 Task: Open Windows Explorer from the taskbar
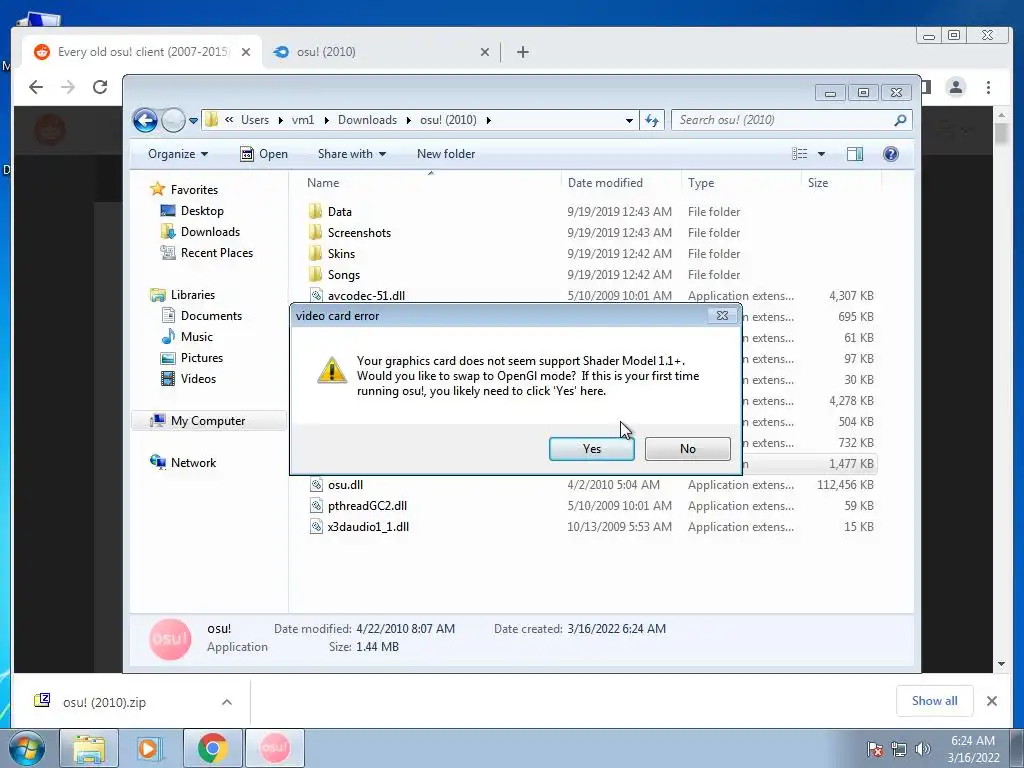coord(89,748)
